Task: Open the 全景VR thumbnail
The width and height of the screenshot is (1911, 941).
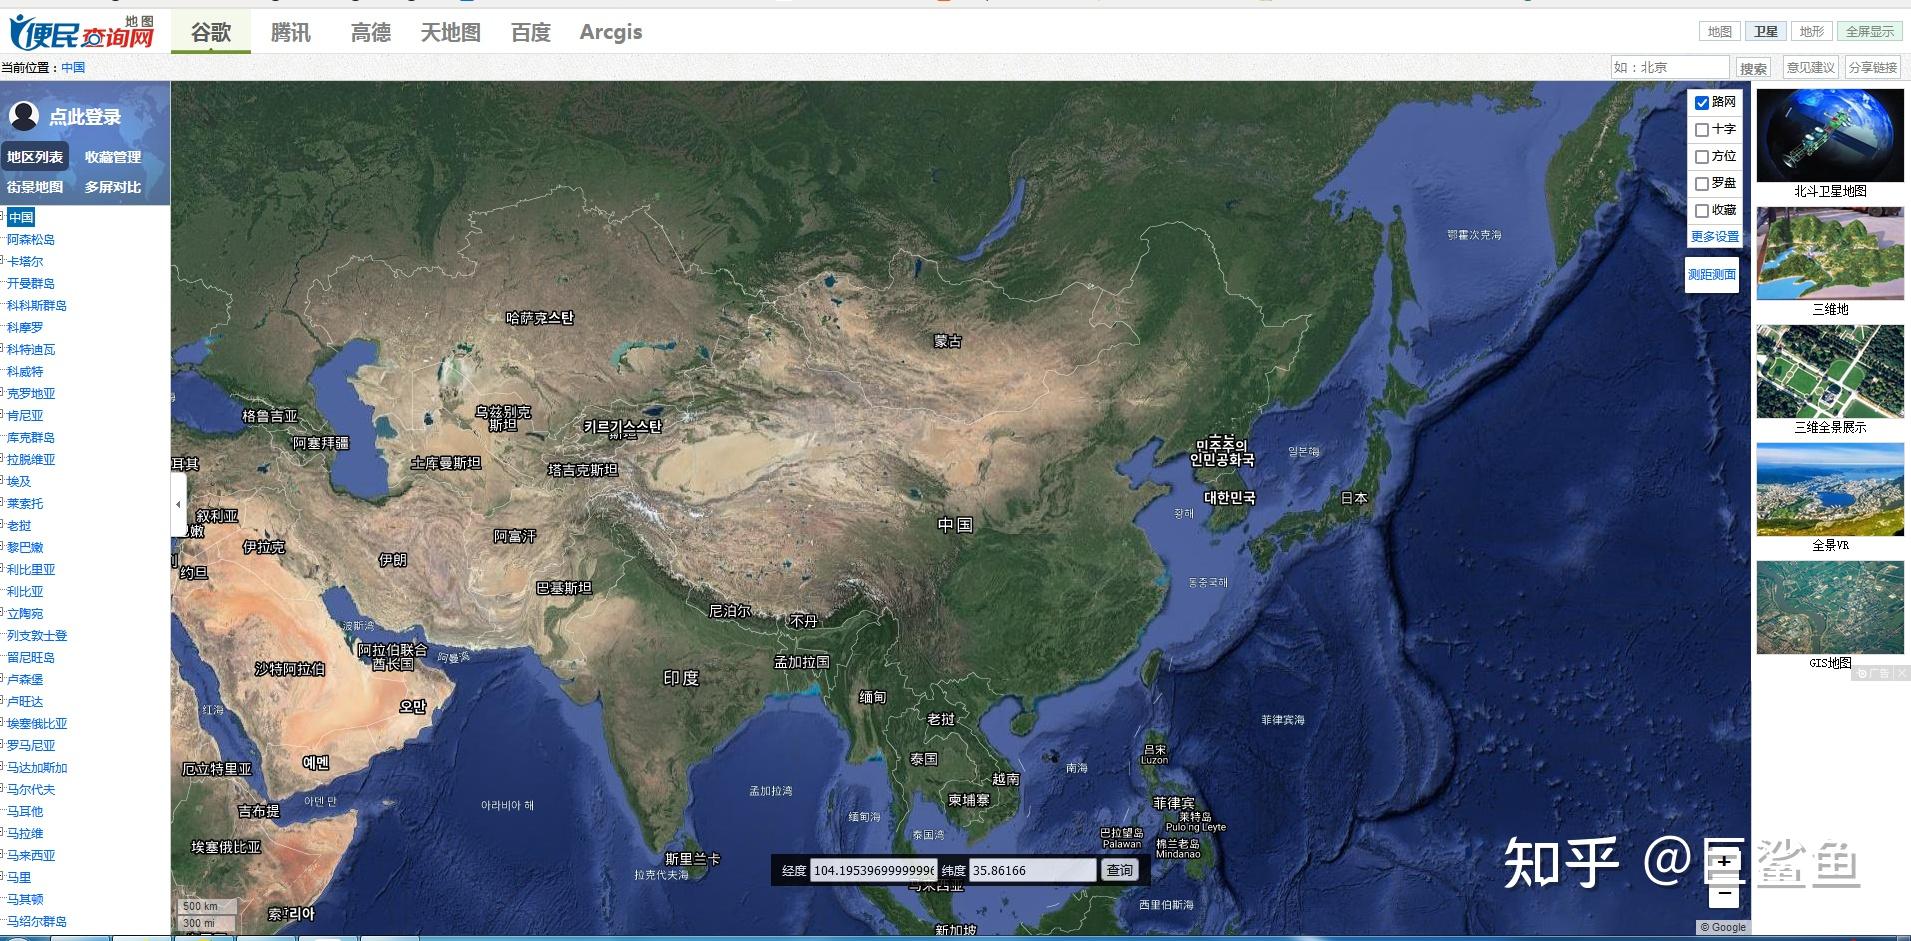Action: (x=1830, y=489)
